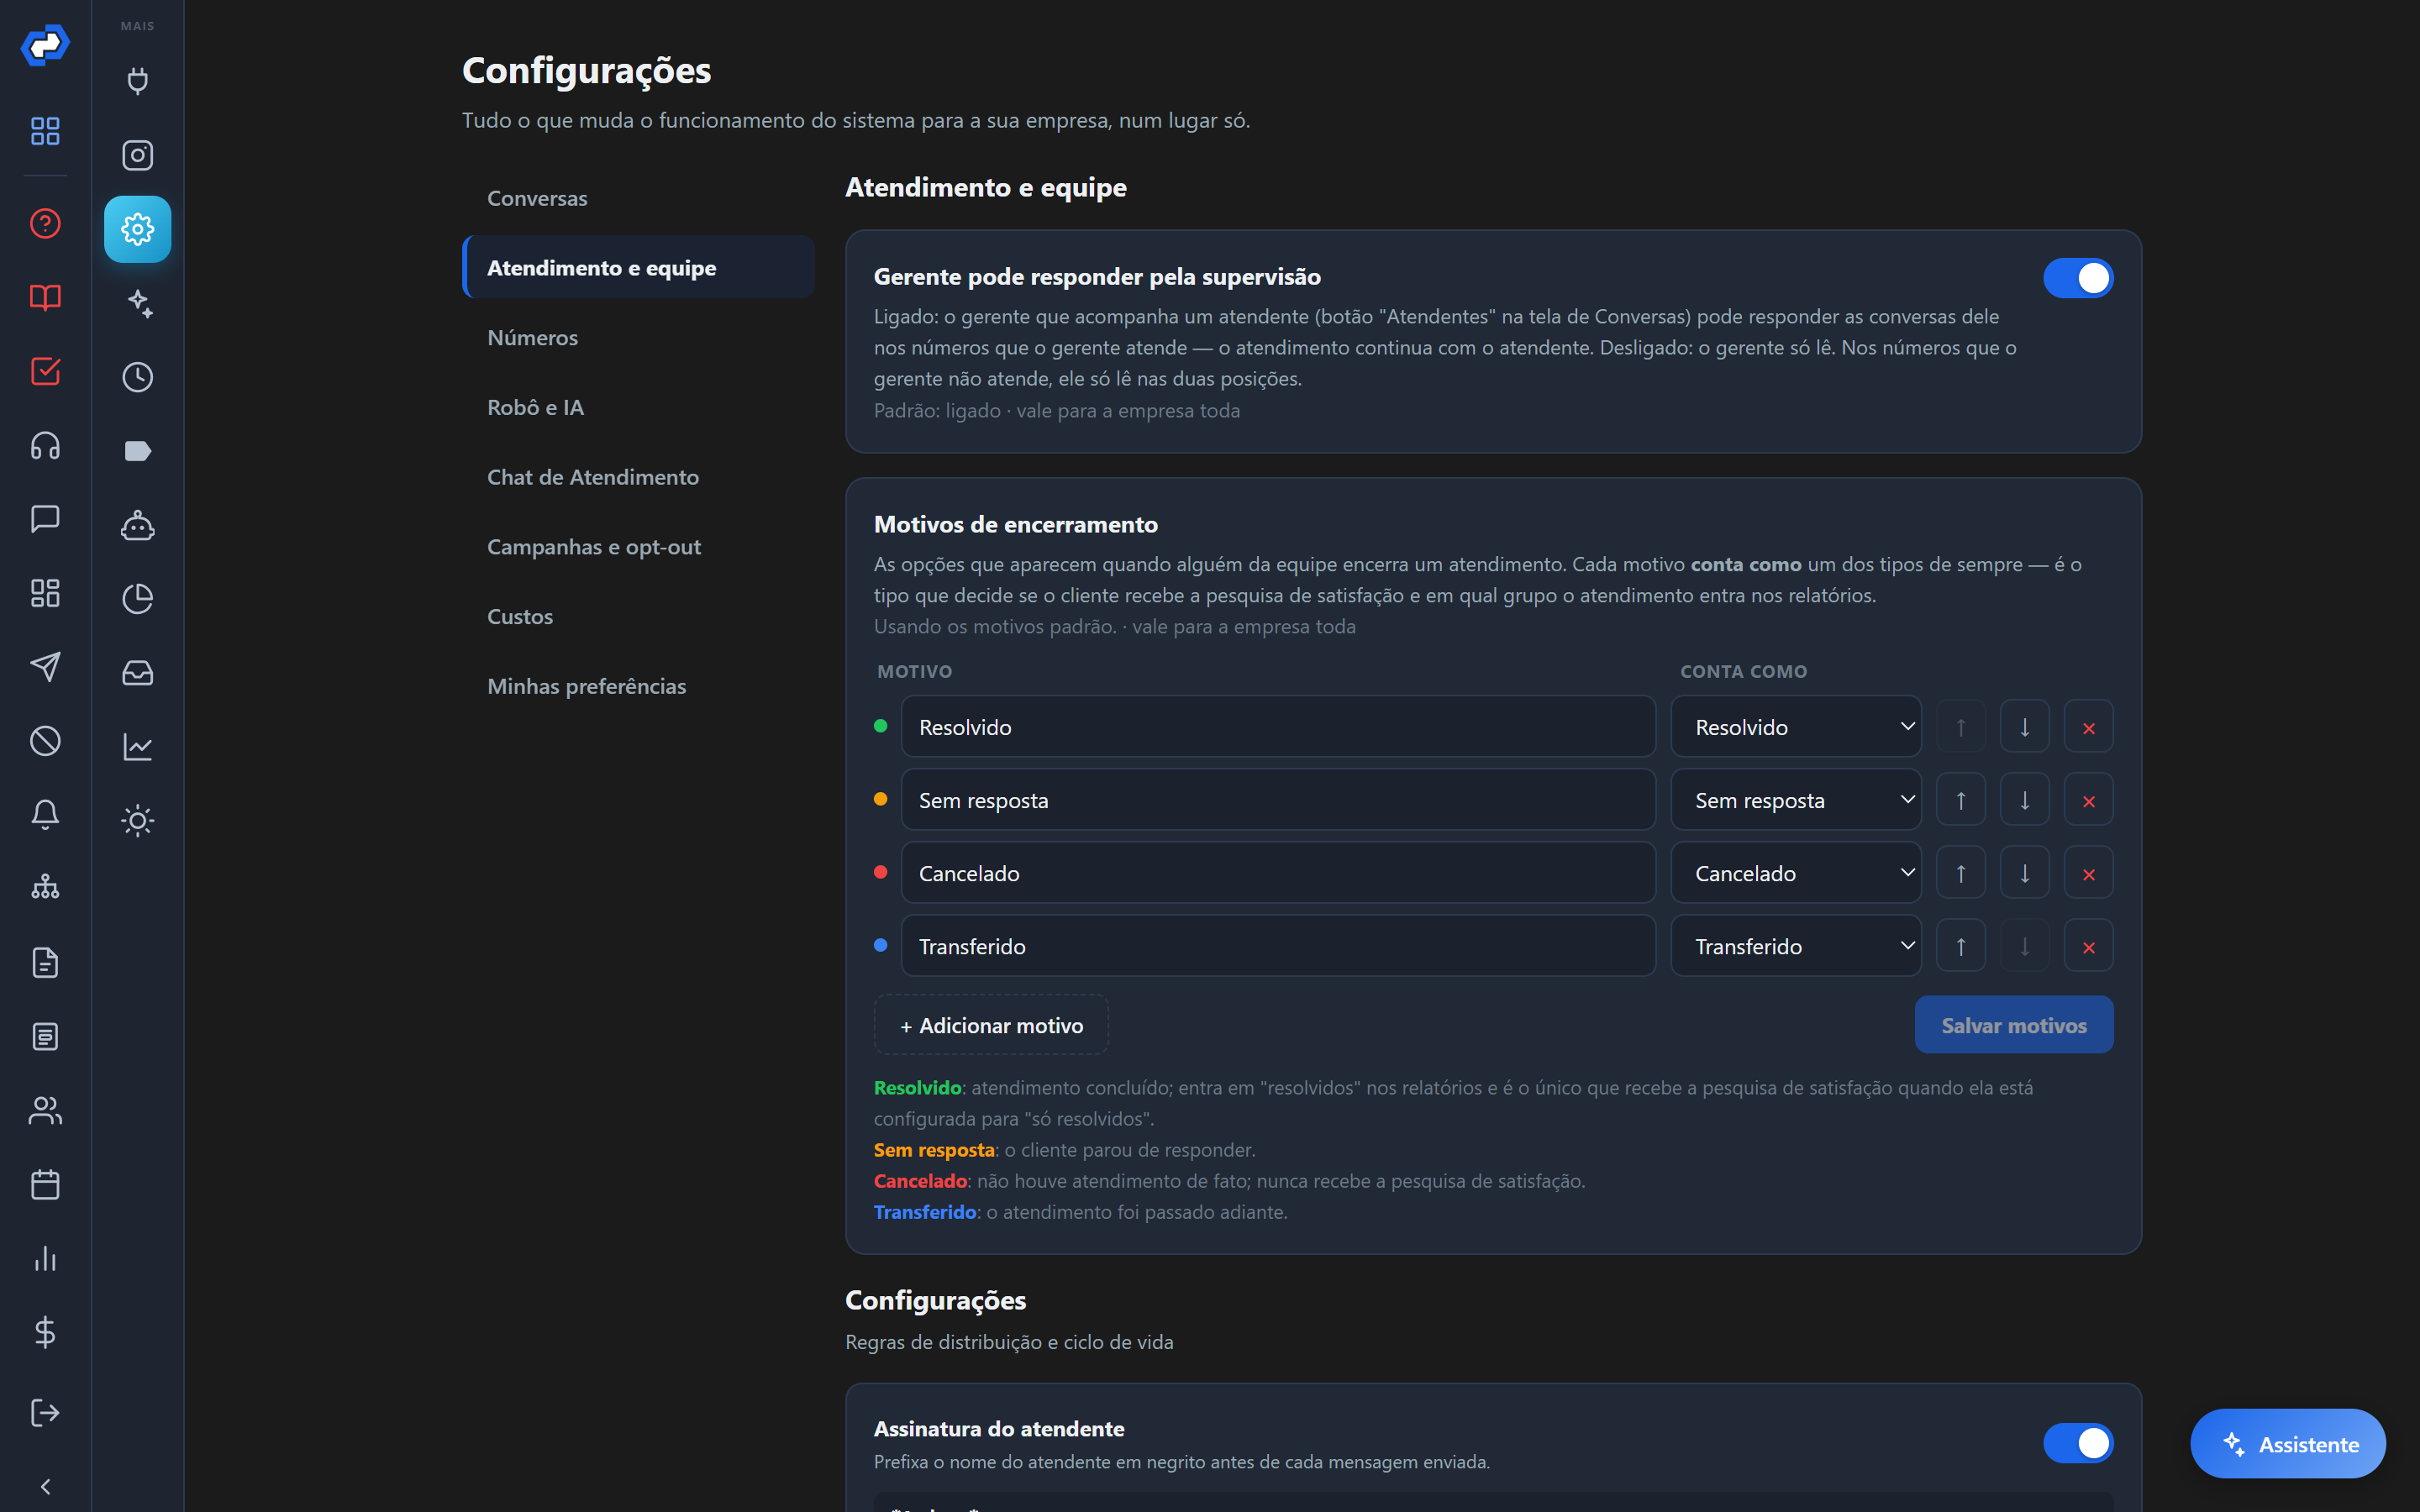Move Sem resposta motivo down

coord(2024,800)
